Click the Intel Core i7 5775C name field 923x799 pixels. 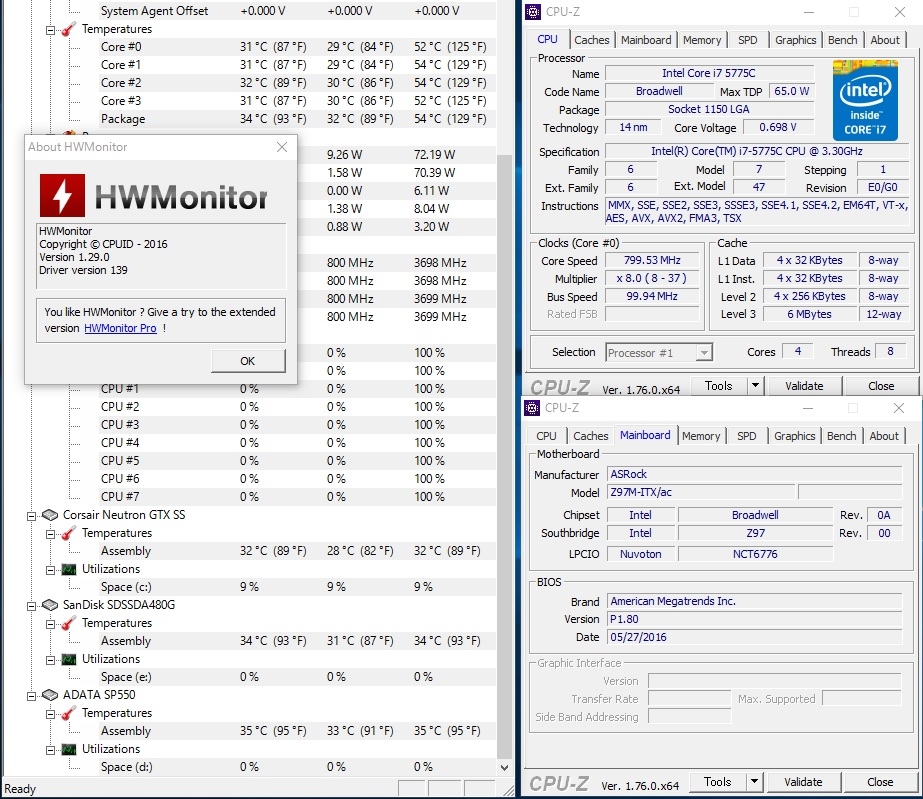pos(709,73)
